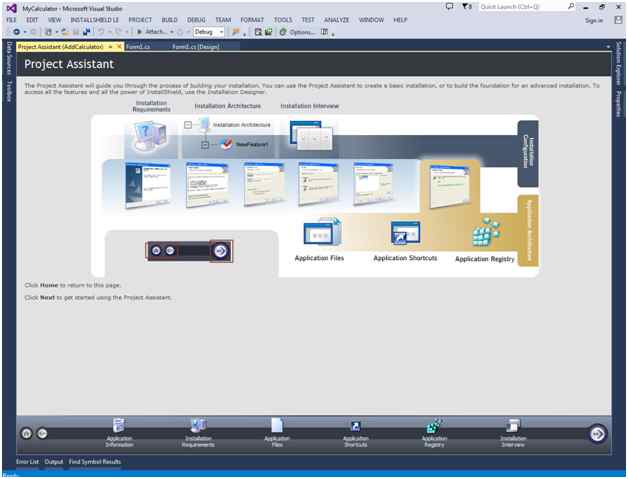Open the Toolbox side panel
628x479 pixels.
tap(9, 91)
